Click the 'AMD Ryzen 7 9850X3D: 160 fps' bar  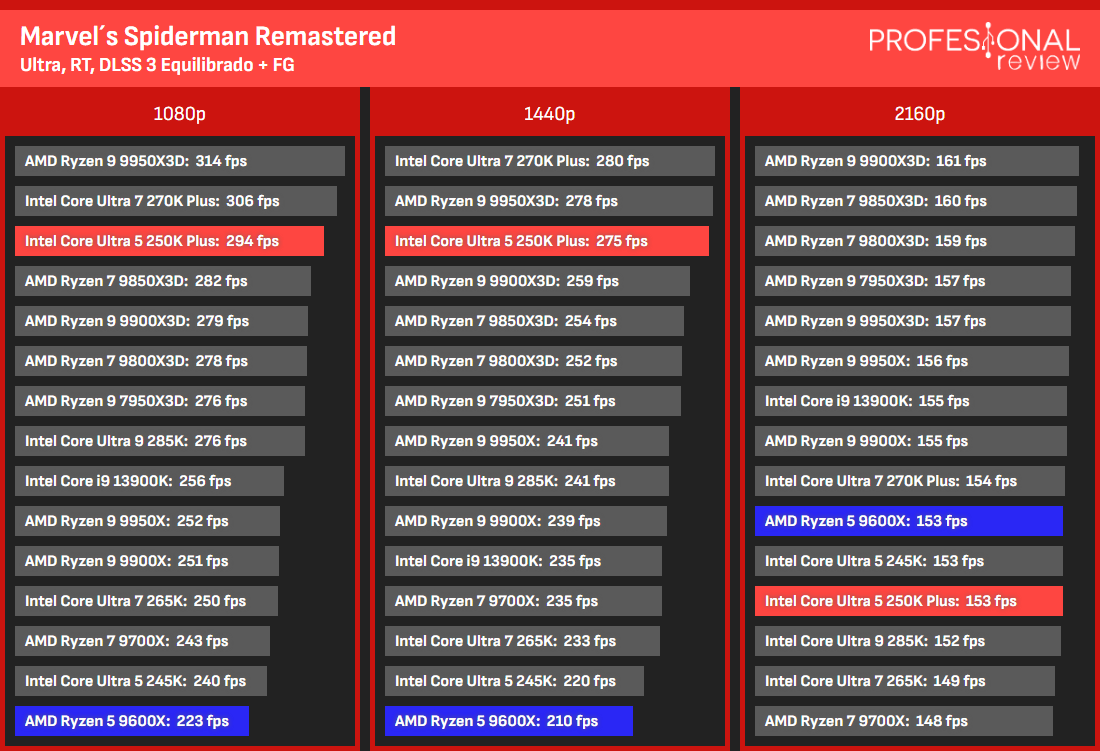[916, 201]
